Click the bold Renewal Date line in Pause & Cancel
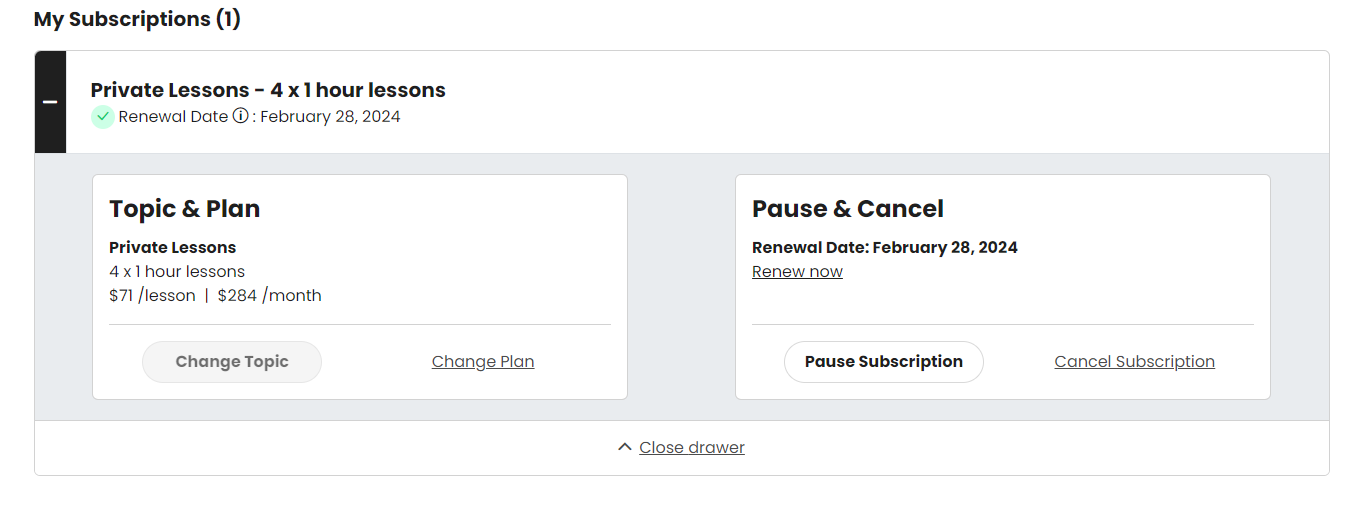This screenshot has width=1362, height=512. [884, 248]
